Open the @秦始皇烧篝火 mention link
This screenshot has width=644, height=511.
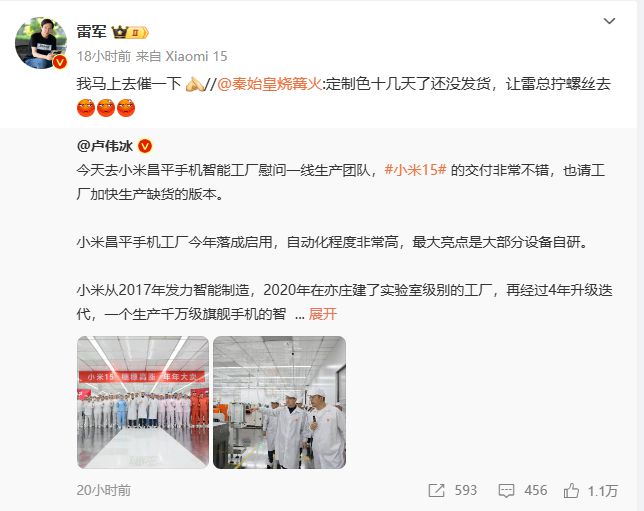(269, 84)
